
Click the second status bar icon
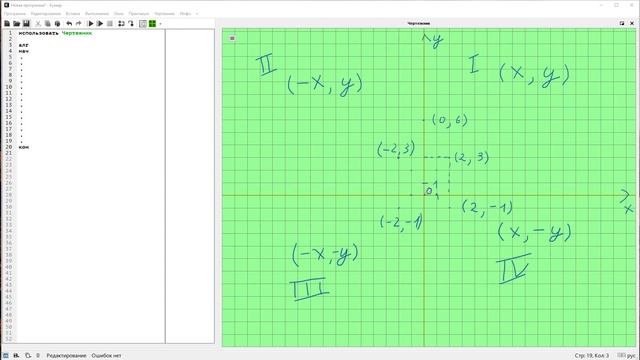click(16, 356)
